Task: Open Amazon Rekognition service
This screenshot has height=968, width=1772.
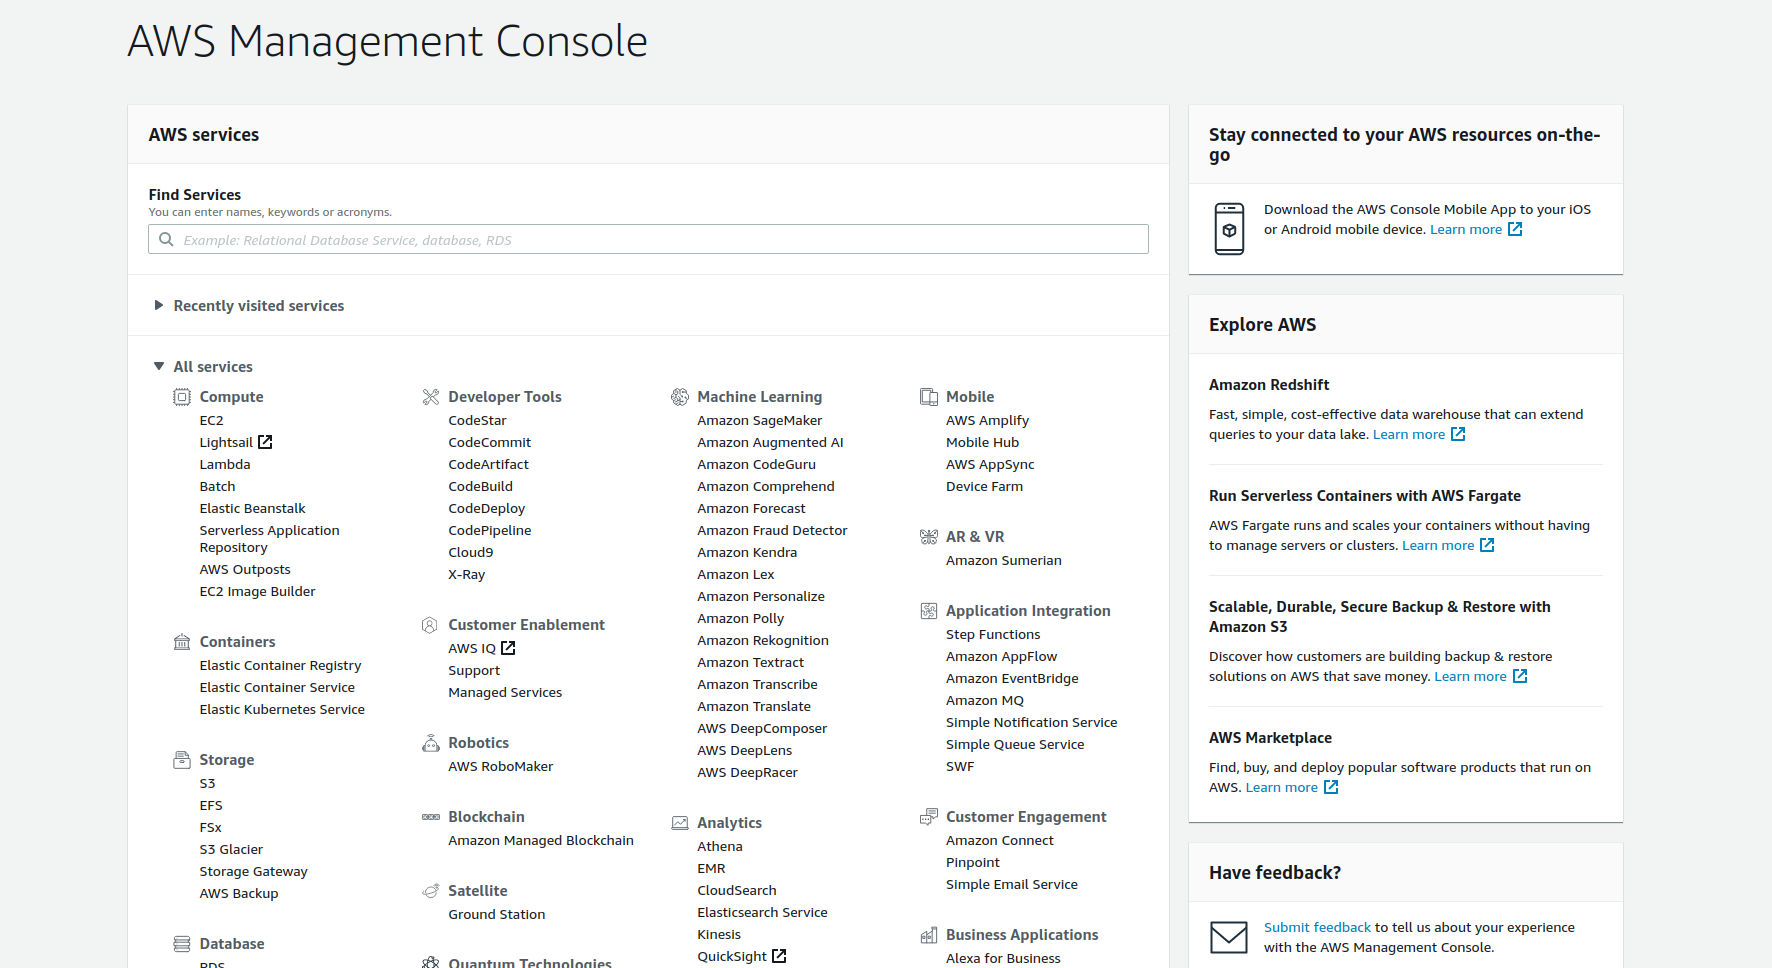Action: tap(763, 641)
